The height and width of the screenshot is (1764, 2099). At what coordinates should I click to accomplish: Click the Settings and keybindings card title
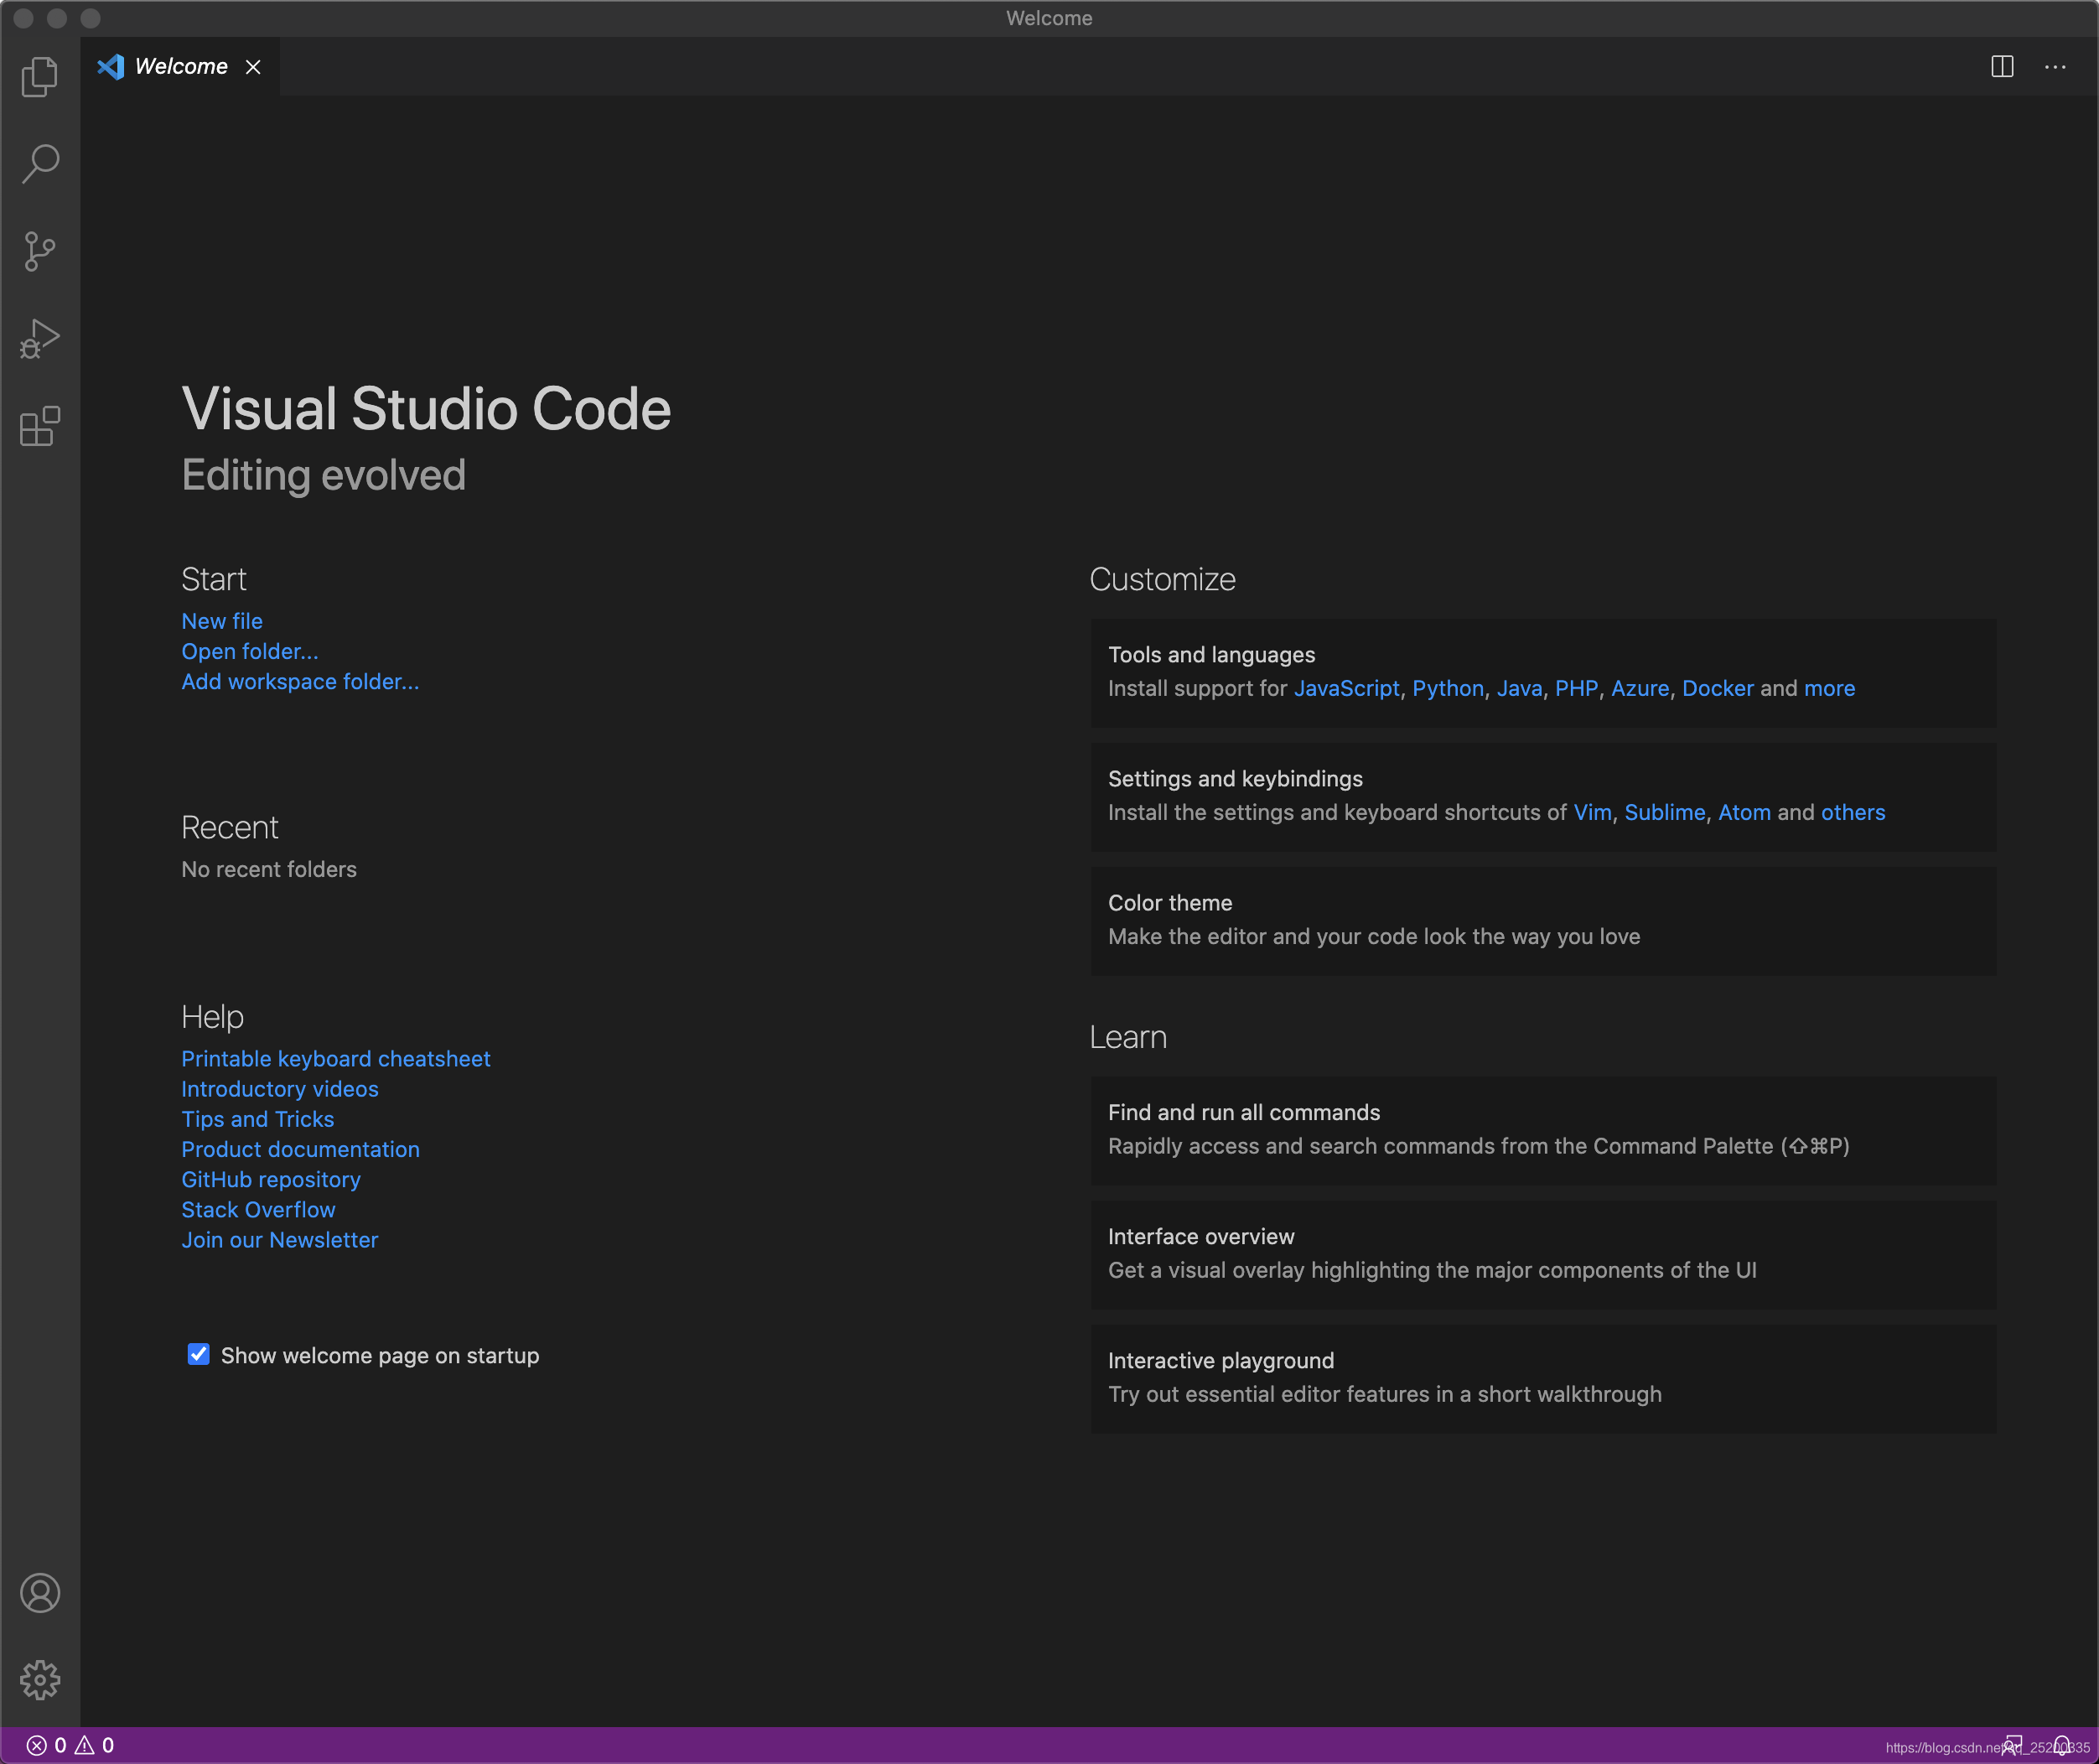[1235, 778]
